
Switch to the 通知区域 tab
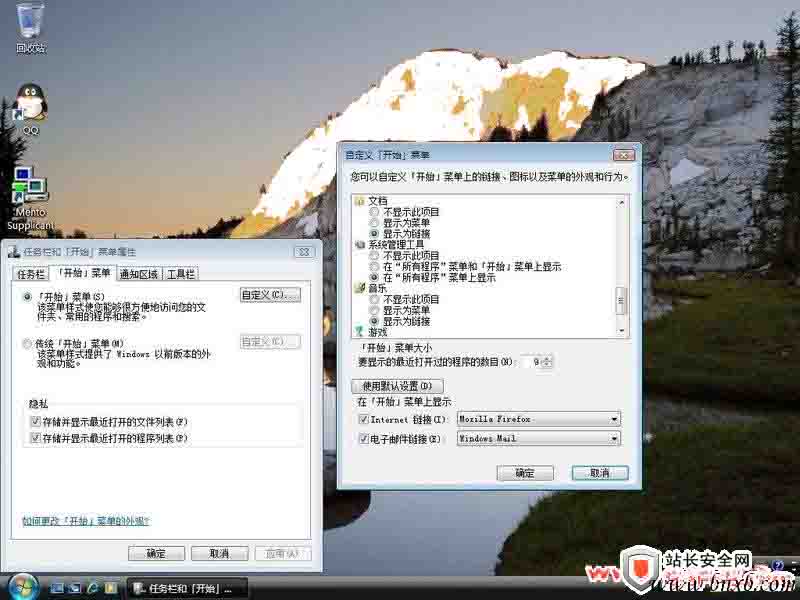pos(138,274)
